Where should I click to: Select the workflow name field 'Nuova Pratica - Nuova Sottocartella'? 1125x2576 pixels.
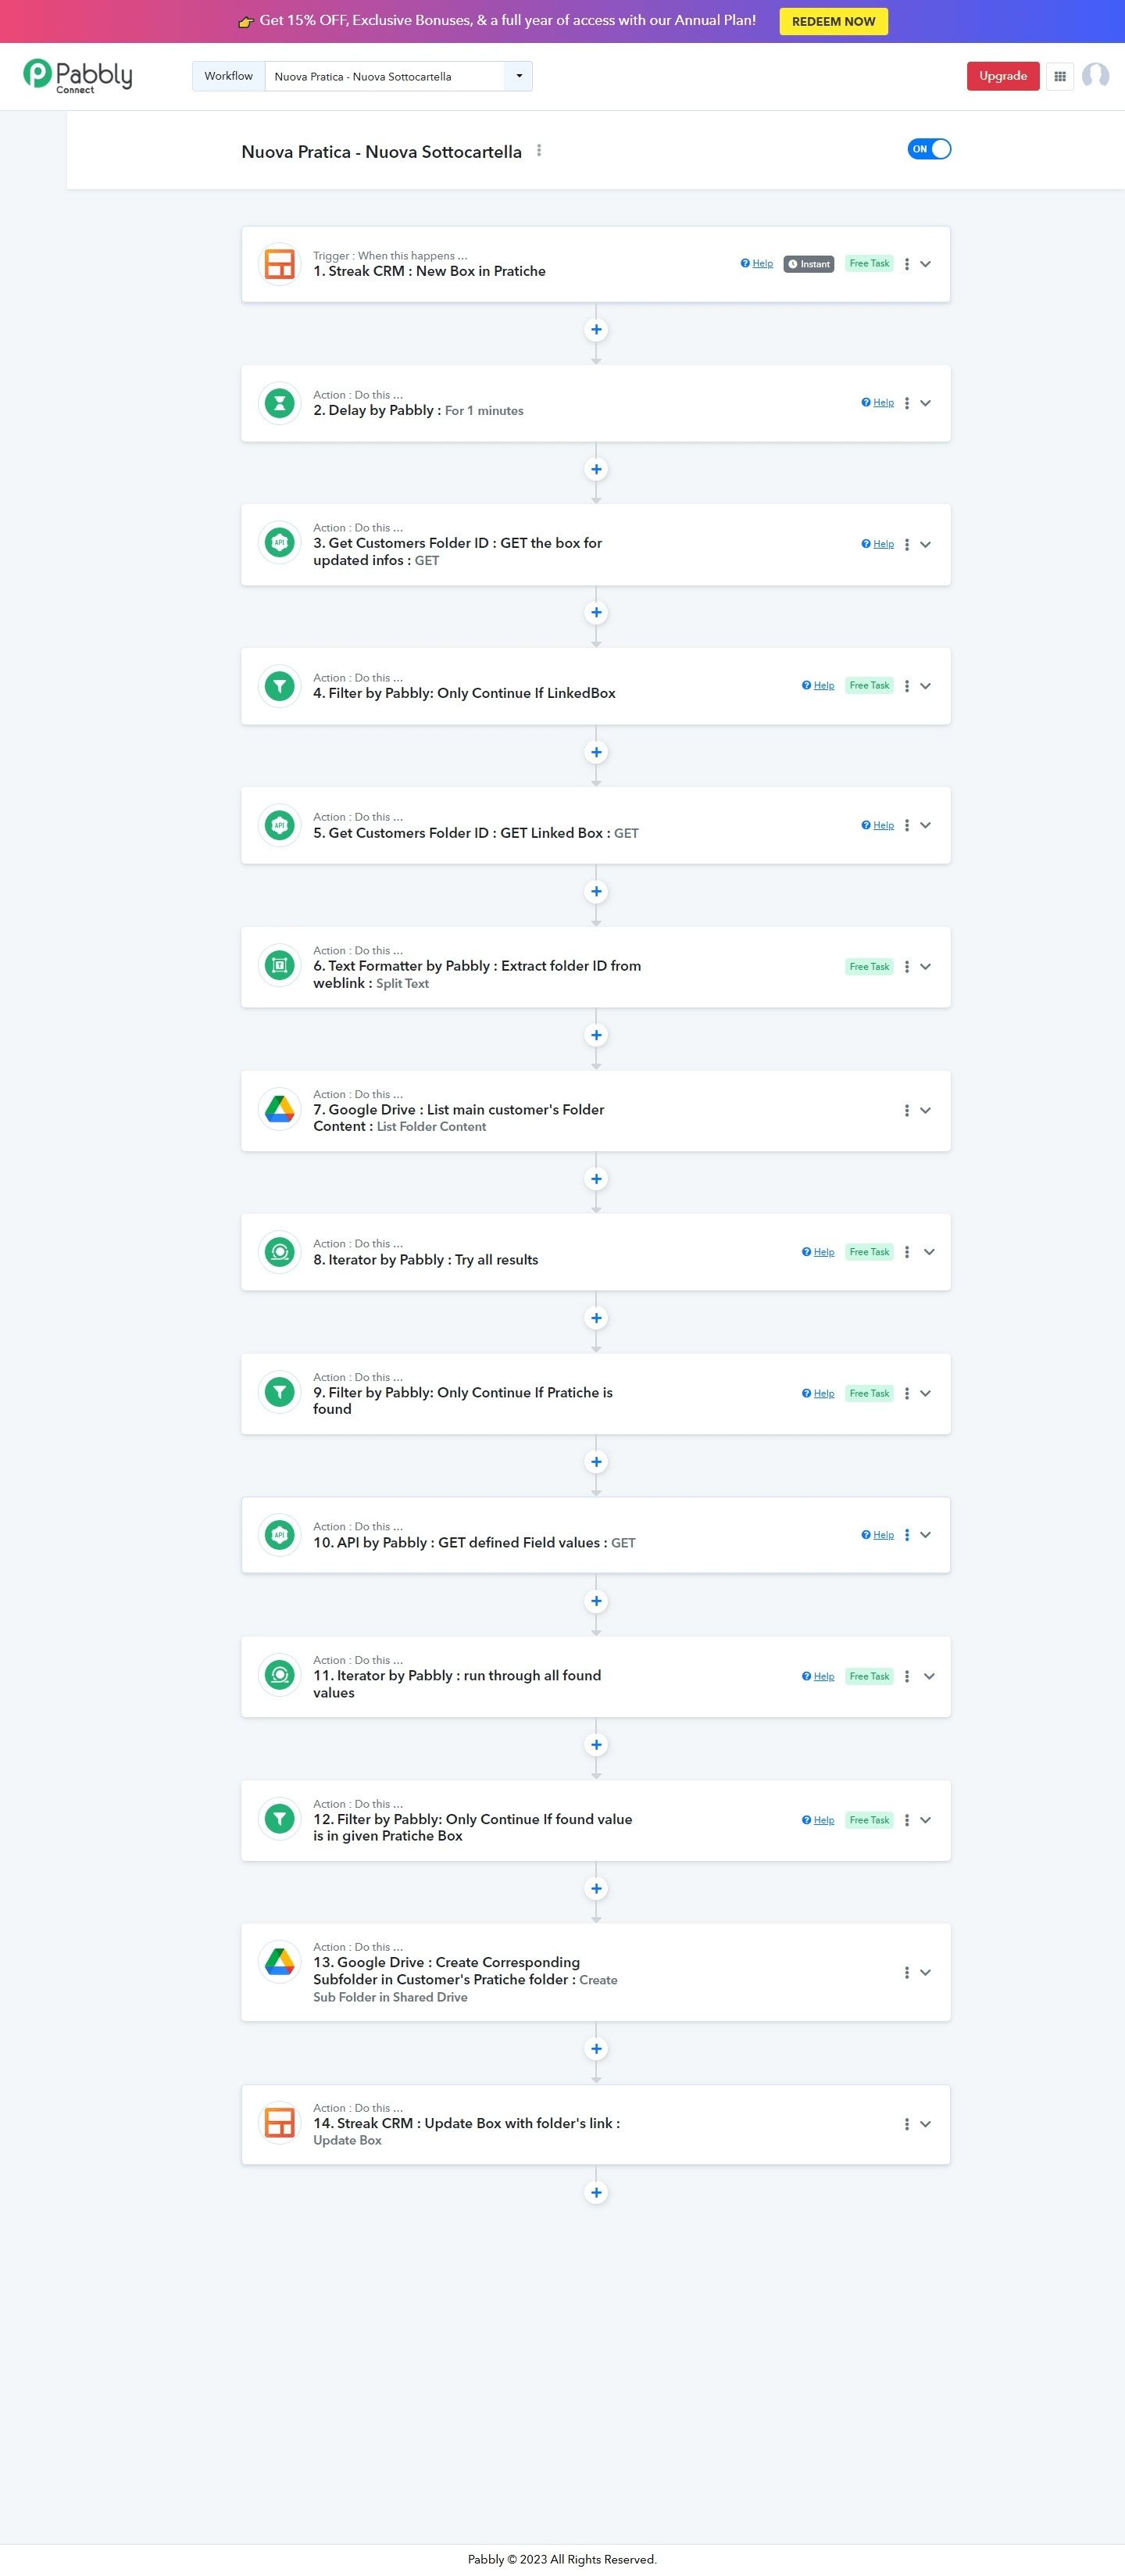point(385,76)
